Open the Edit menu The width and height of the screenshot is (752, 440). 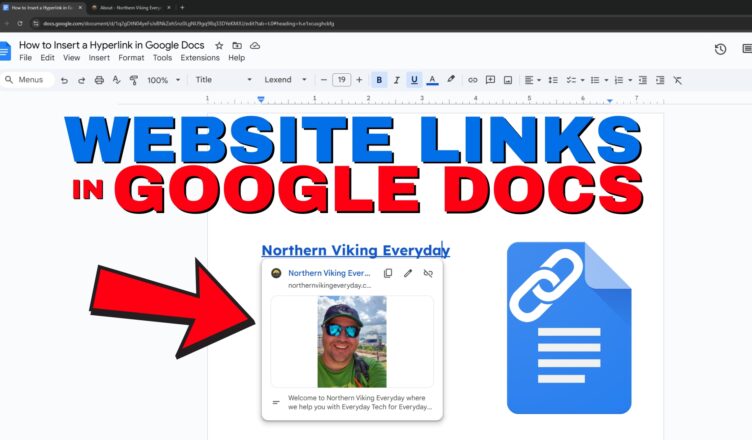click(47, 58)
